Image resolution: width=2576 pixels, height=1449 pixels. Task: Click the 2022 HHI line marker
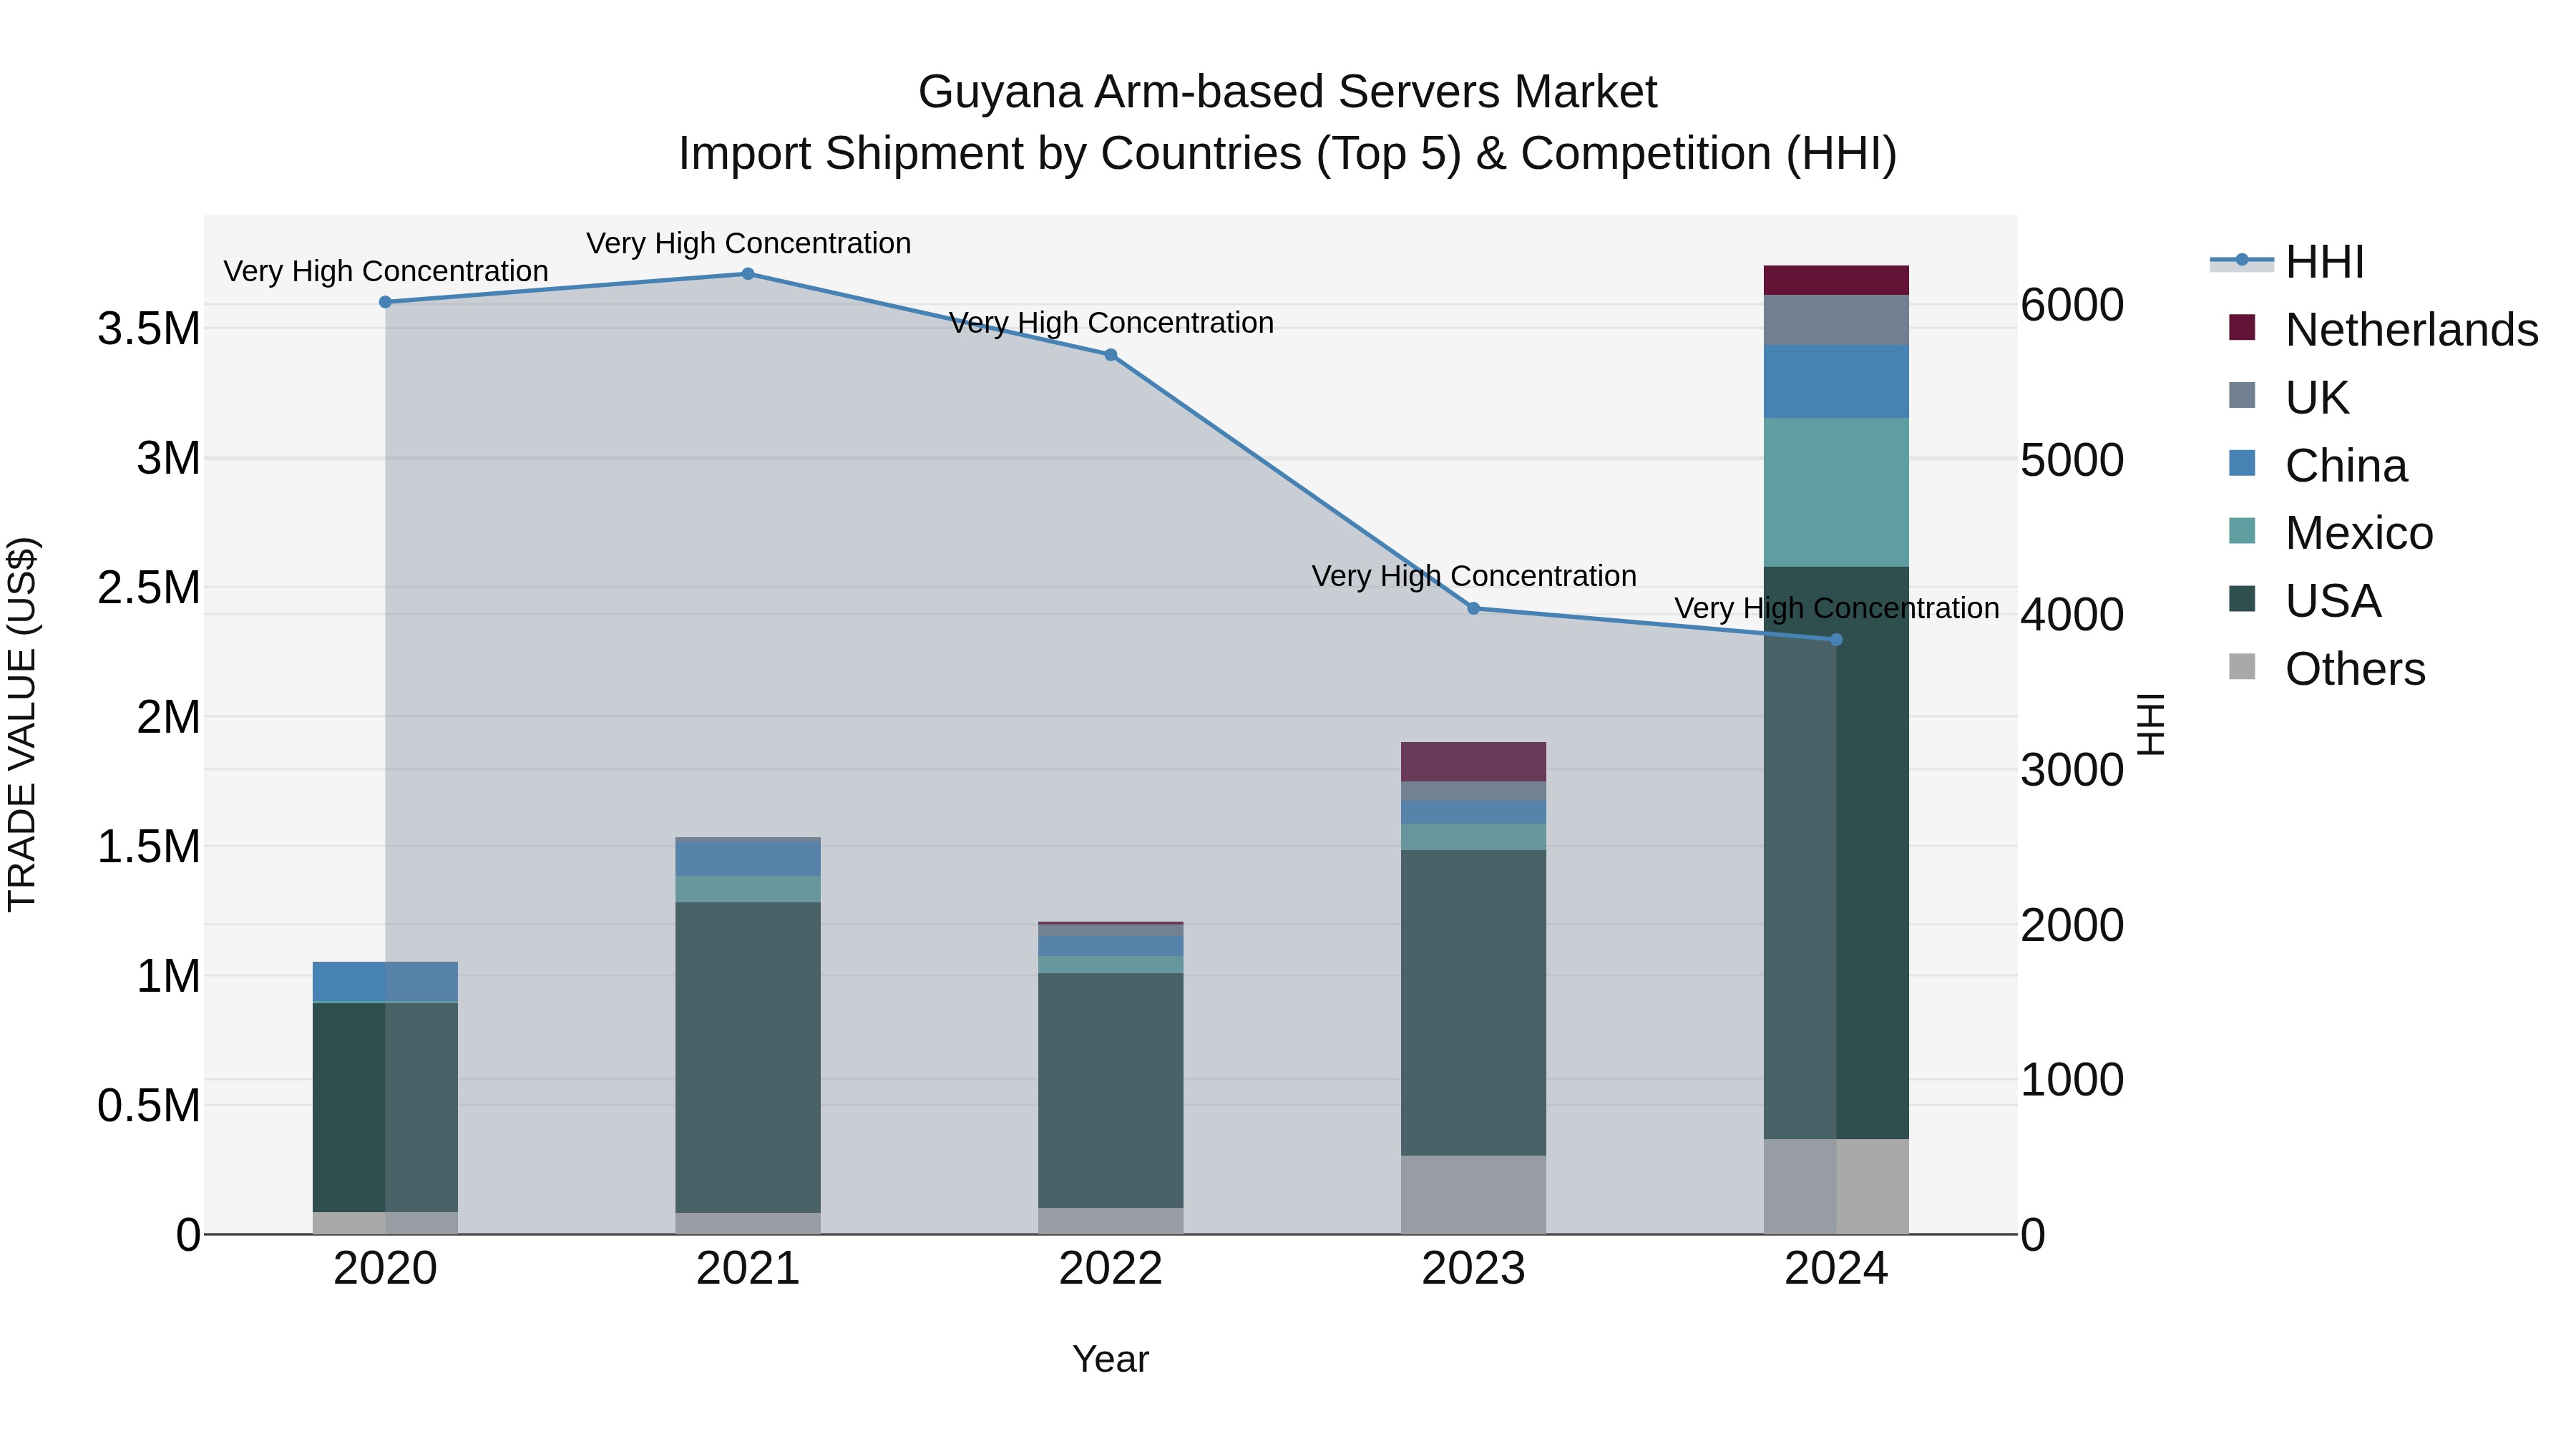pos(1110,355)
